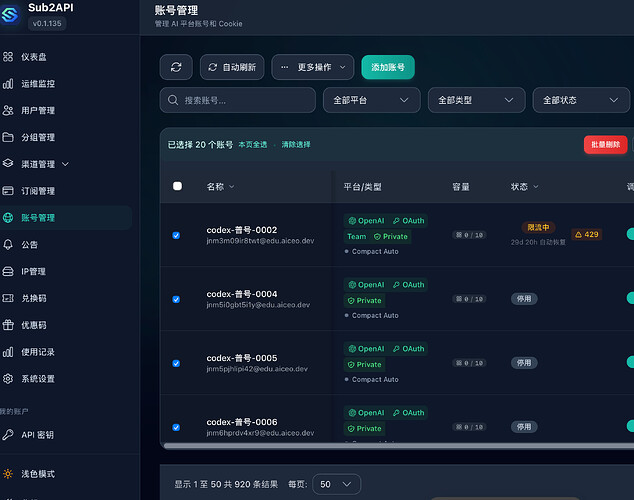Toggle the schedule switch for codex-普号-0004
The image size is (634, 500).
pos(630,298)
